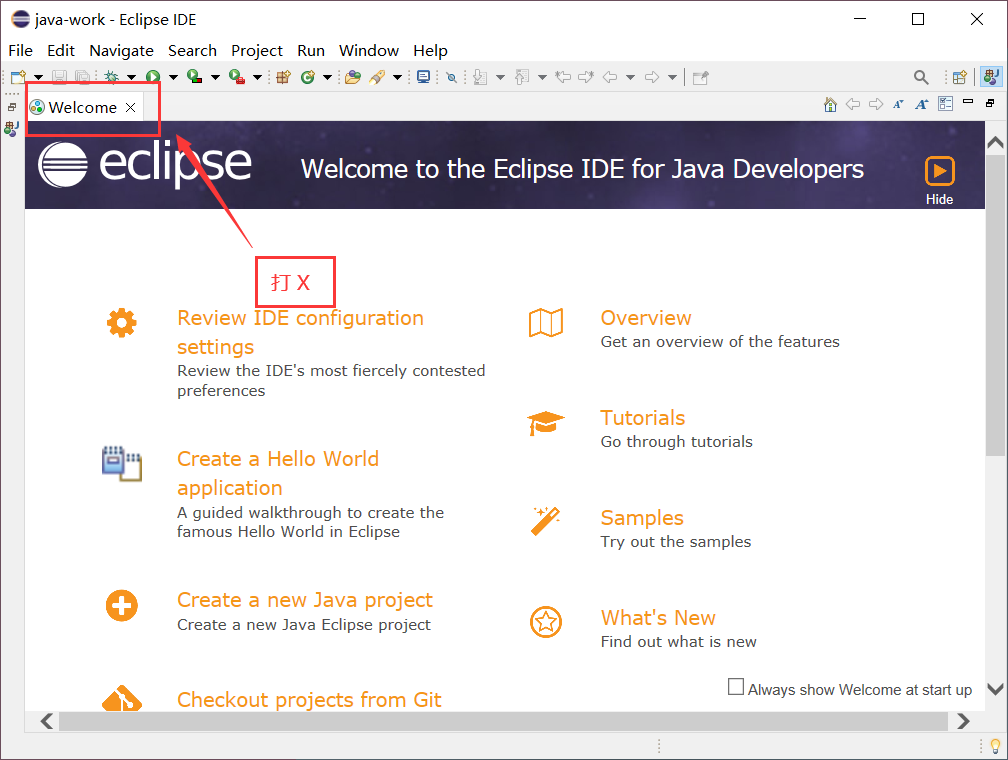Expand the Previous Annotation dropdown arrow
Image resolution: width=1008 pixels, height=760 pixels.
542,78
